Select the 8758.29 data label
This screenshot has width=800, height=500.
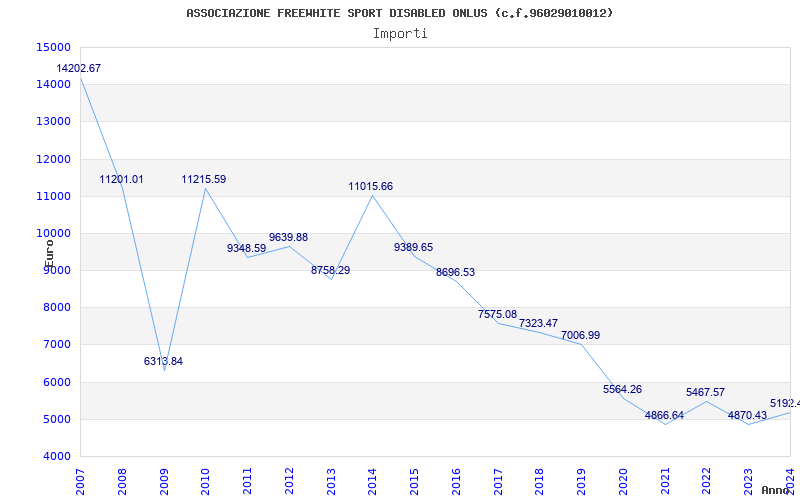331,270
